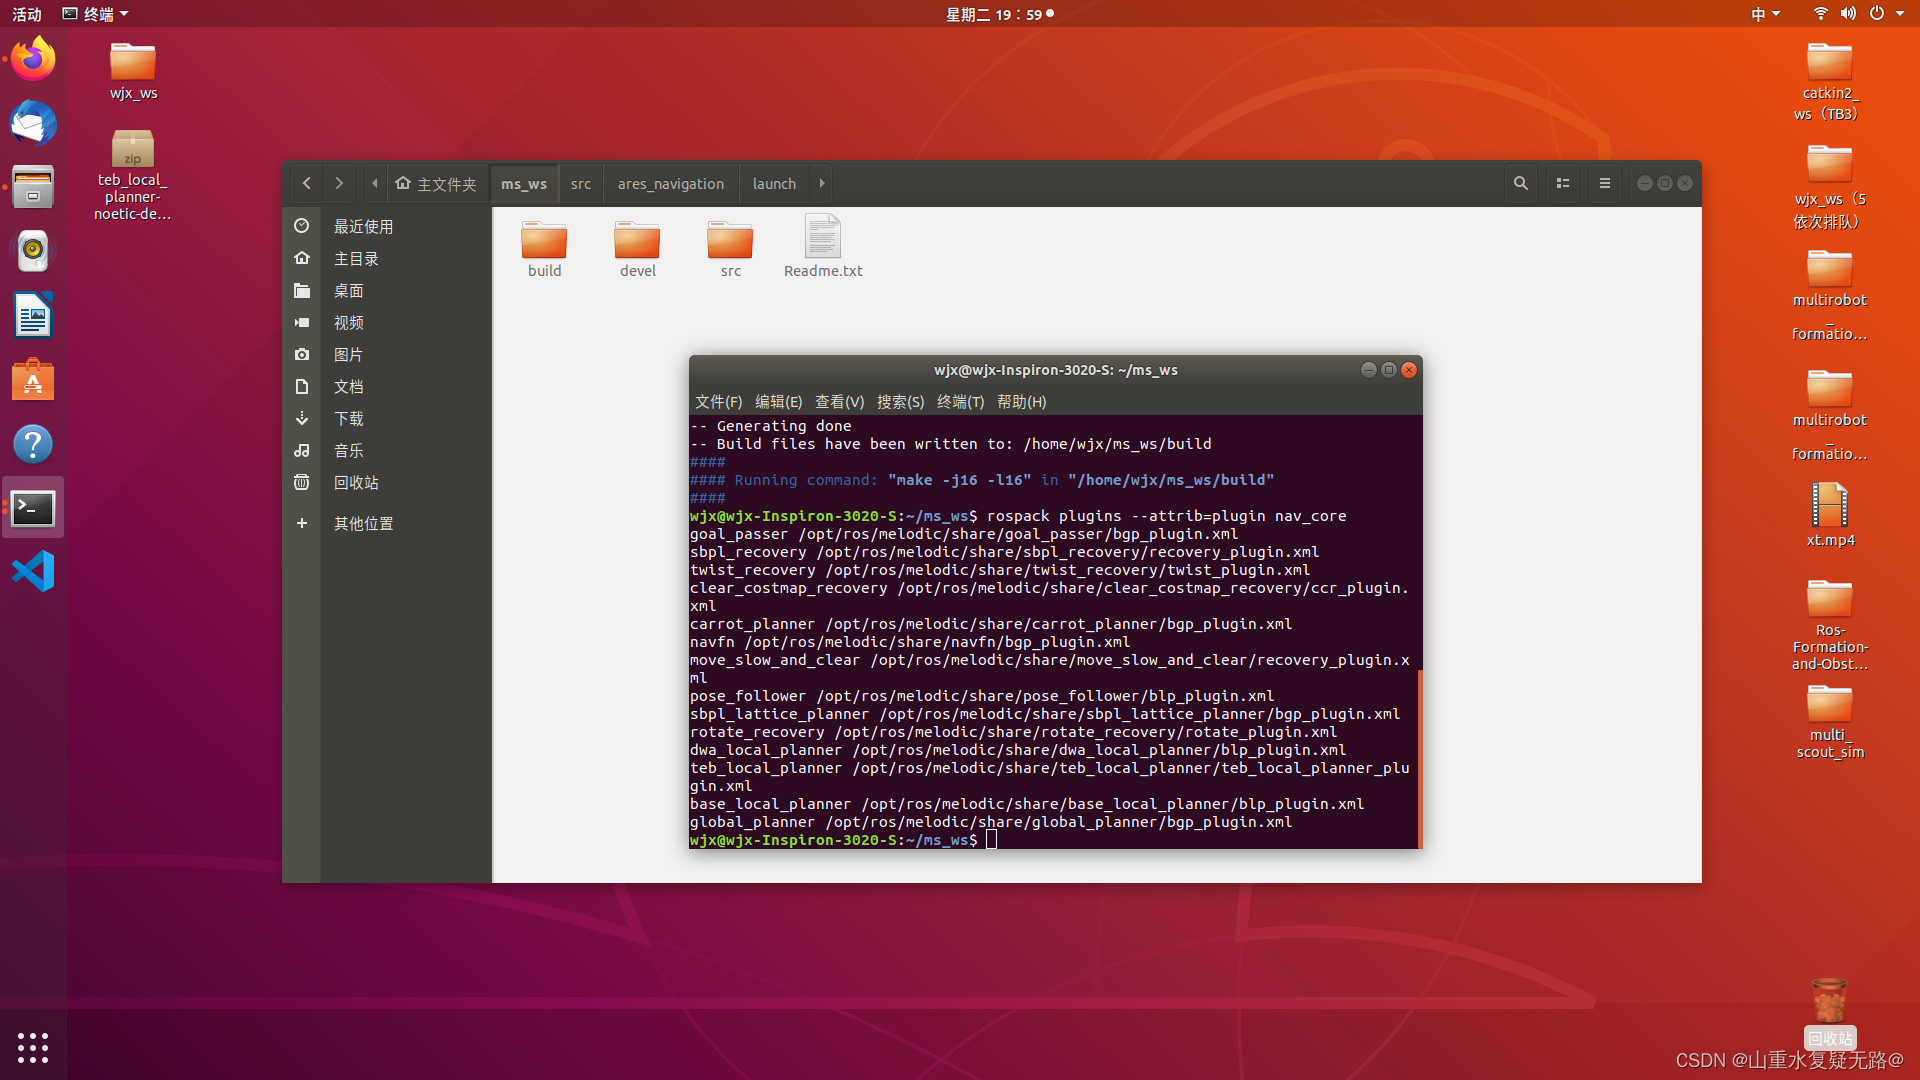Open the Files manager dock icon
Viewport: 1920px width, 1080px height.
[33, 187]
